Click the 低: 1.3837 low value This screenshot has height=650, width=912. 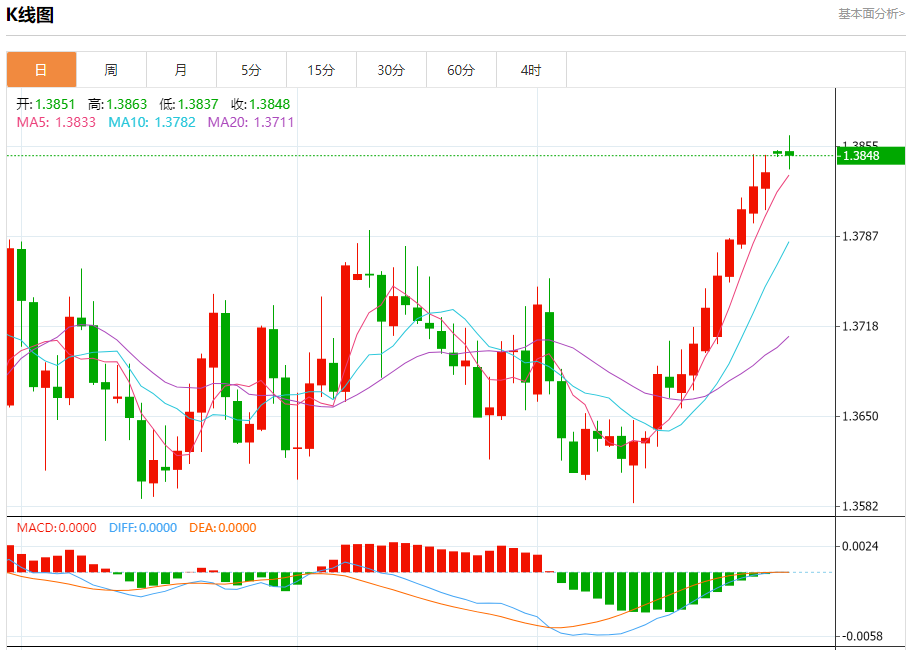pyautogui.click(x=189, y=104)
